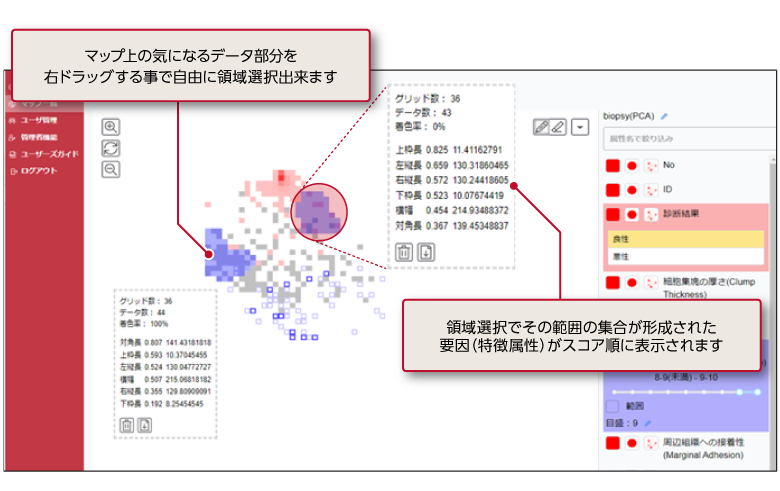This screenshot has height=491, width=780.
Task: Click the refresh map view icon
Action: (111, 148)
